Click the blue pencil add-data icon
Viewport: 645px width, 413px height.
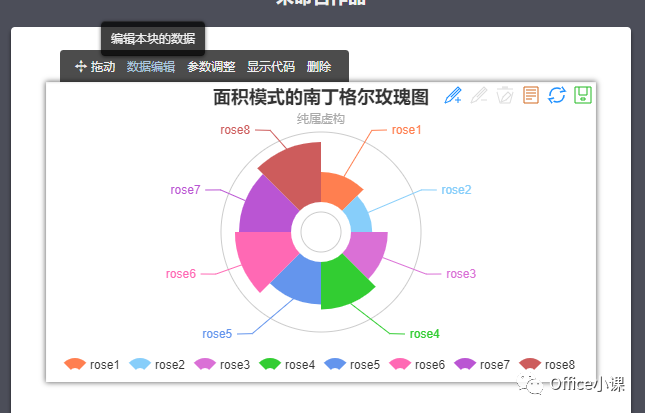click(453, 95)
